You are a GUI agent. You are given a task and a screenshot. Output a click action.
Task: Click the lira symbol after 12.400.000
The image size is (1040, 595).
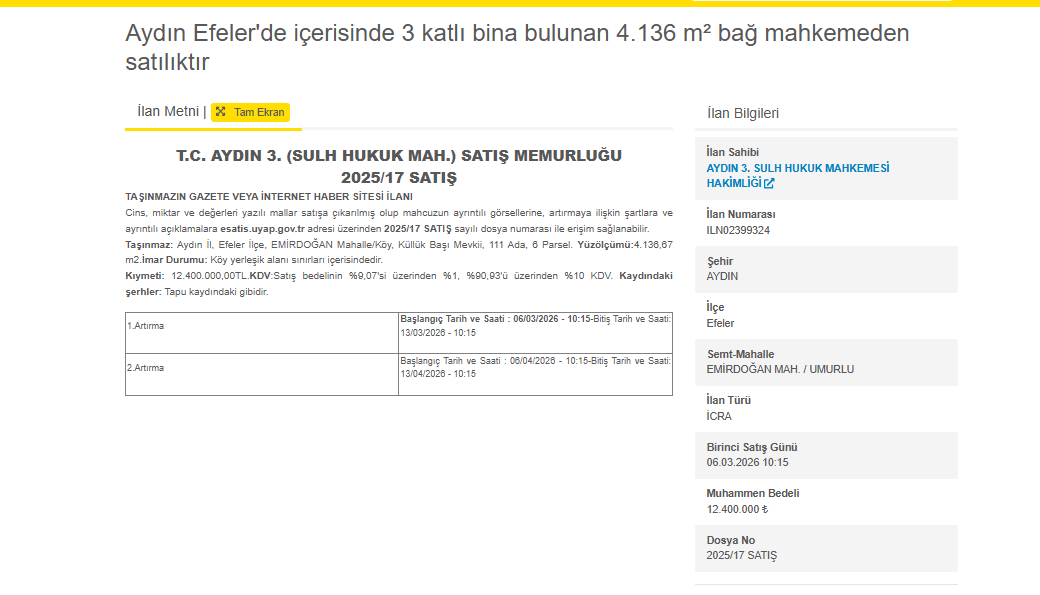[x=765, y=509]
